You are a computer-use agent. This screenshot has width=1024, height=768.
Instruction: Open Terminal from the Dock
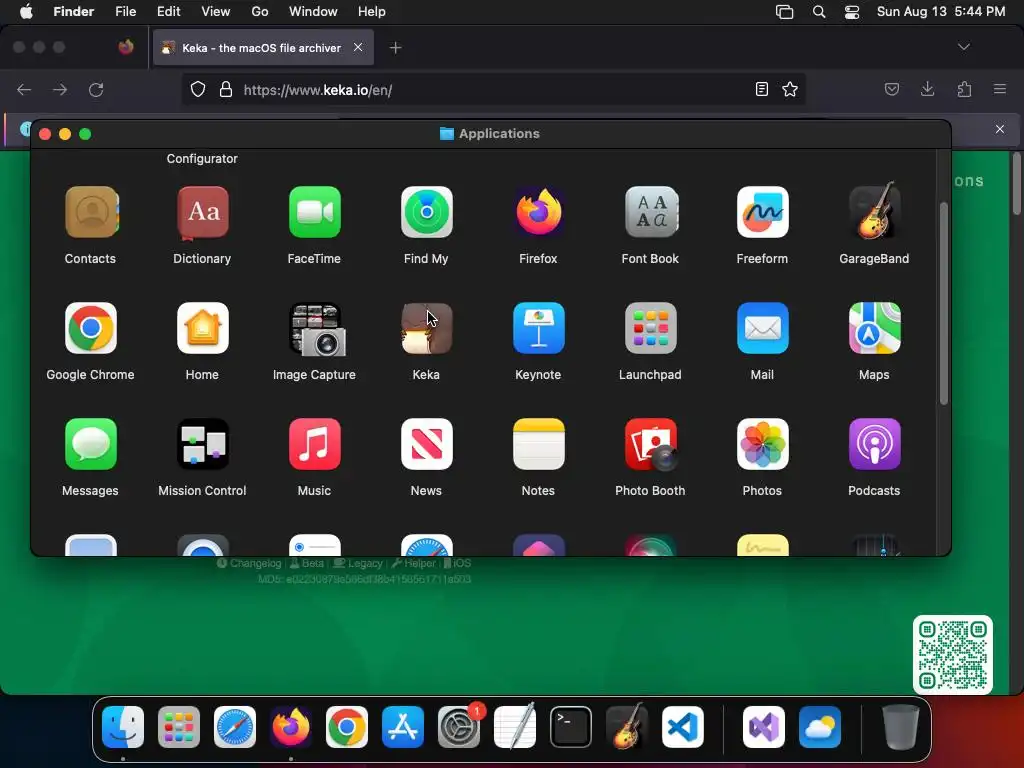[x=571, y=727]
